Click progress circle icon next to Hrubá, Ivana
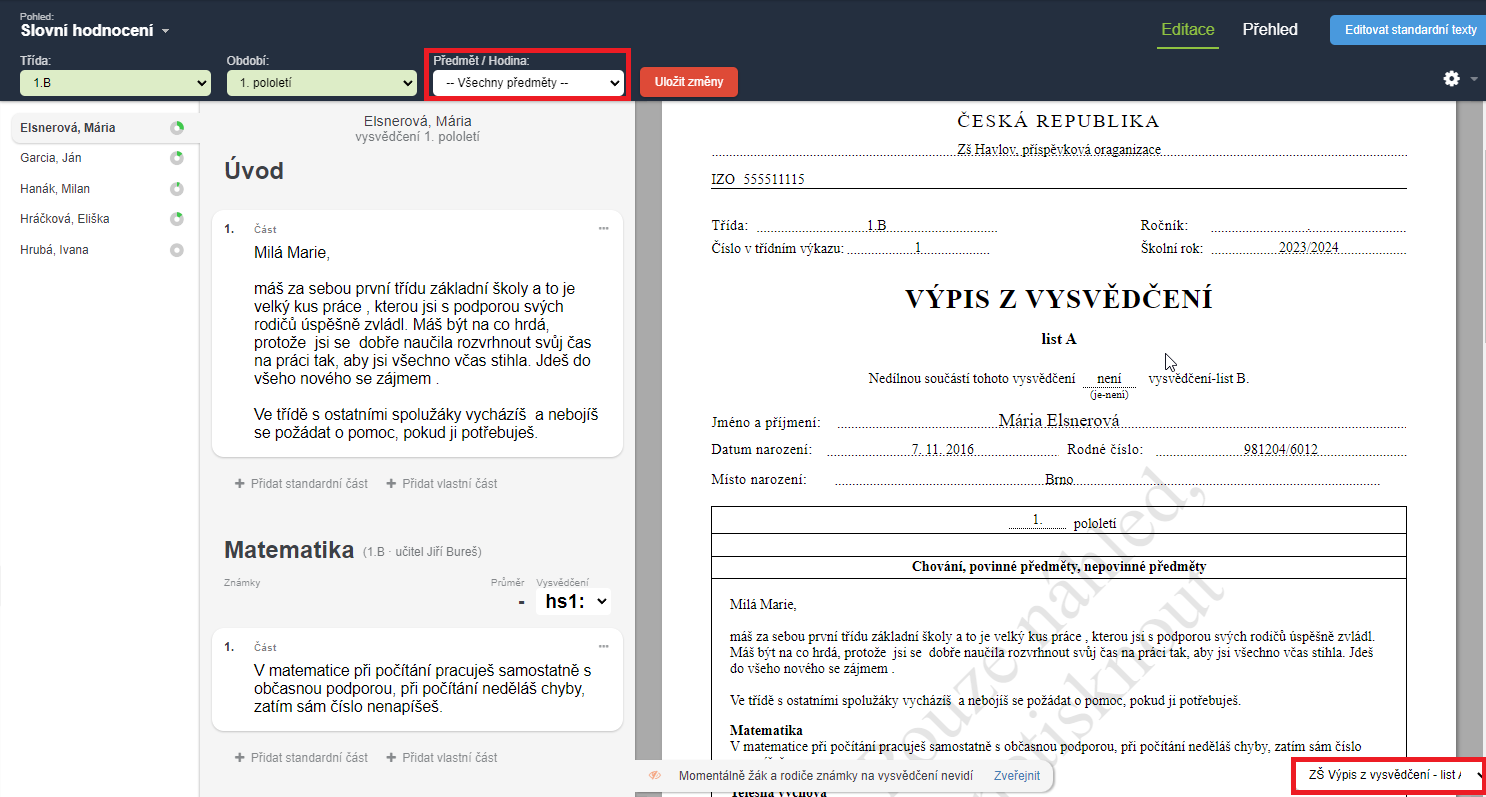The image size is (1486, 797). [x=177, y=250]
